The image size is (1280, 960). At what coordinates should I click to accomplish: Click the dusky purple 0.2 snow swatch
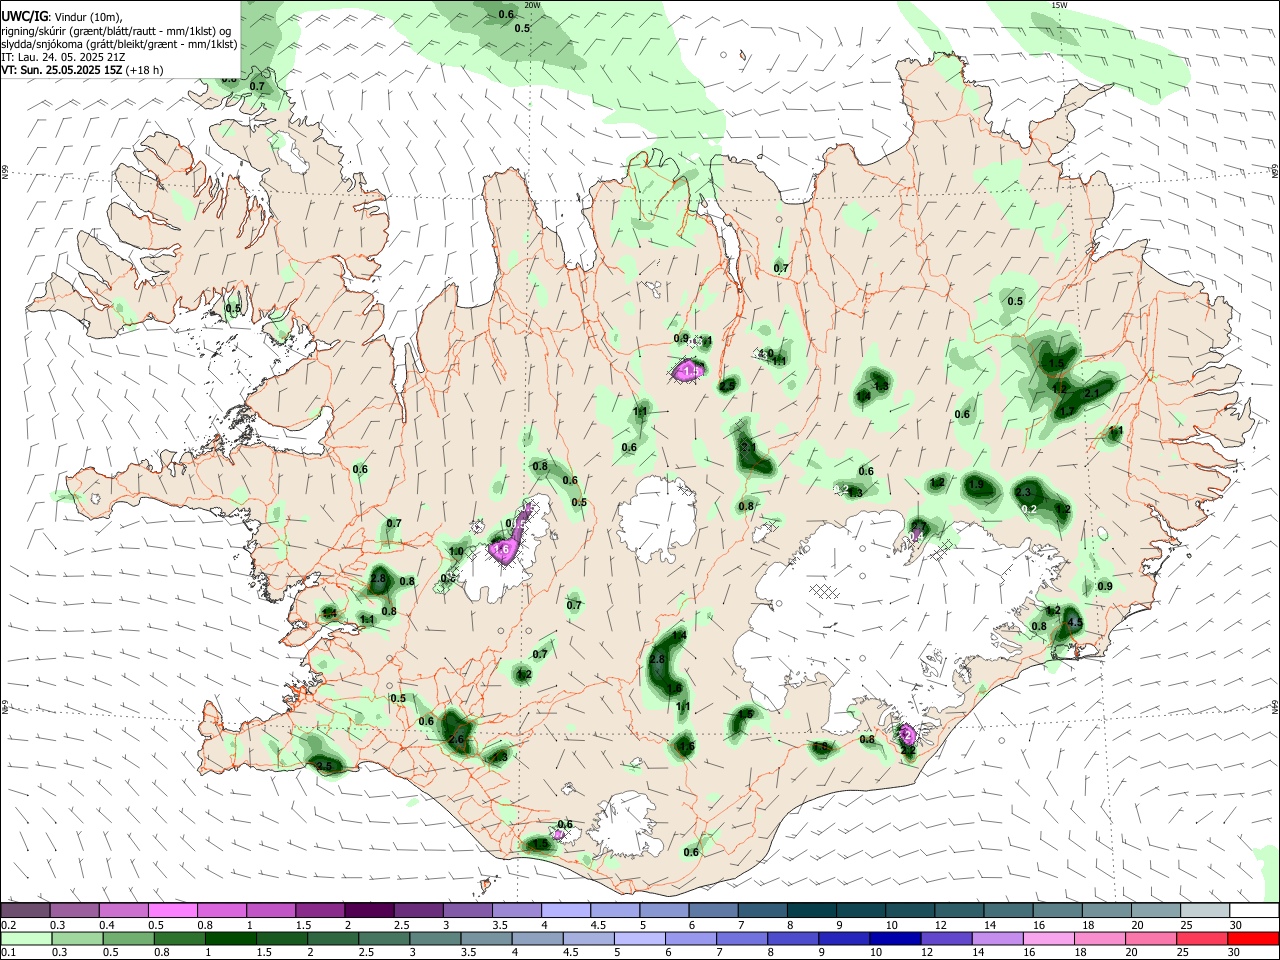click(x=25, y=910)
